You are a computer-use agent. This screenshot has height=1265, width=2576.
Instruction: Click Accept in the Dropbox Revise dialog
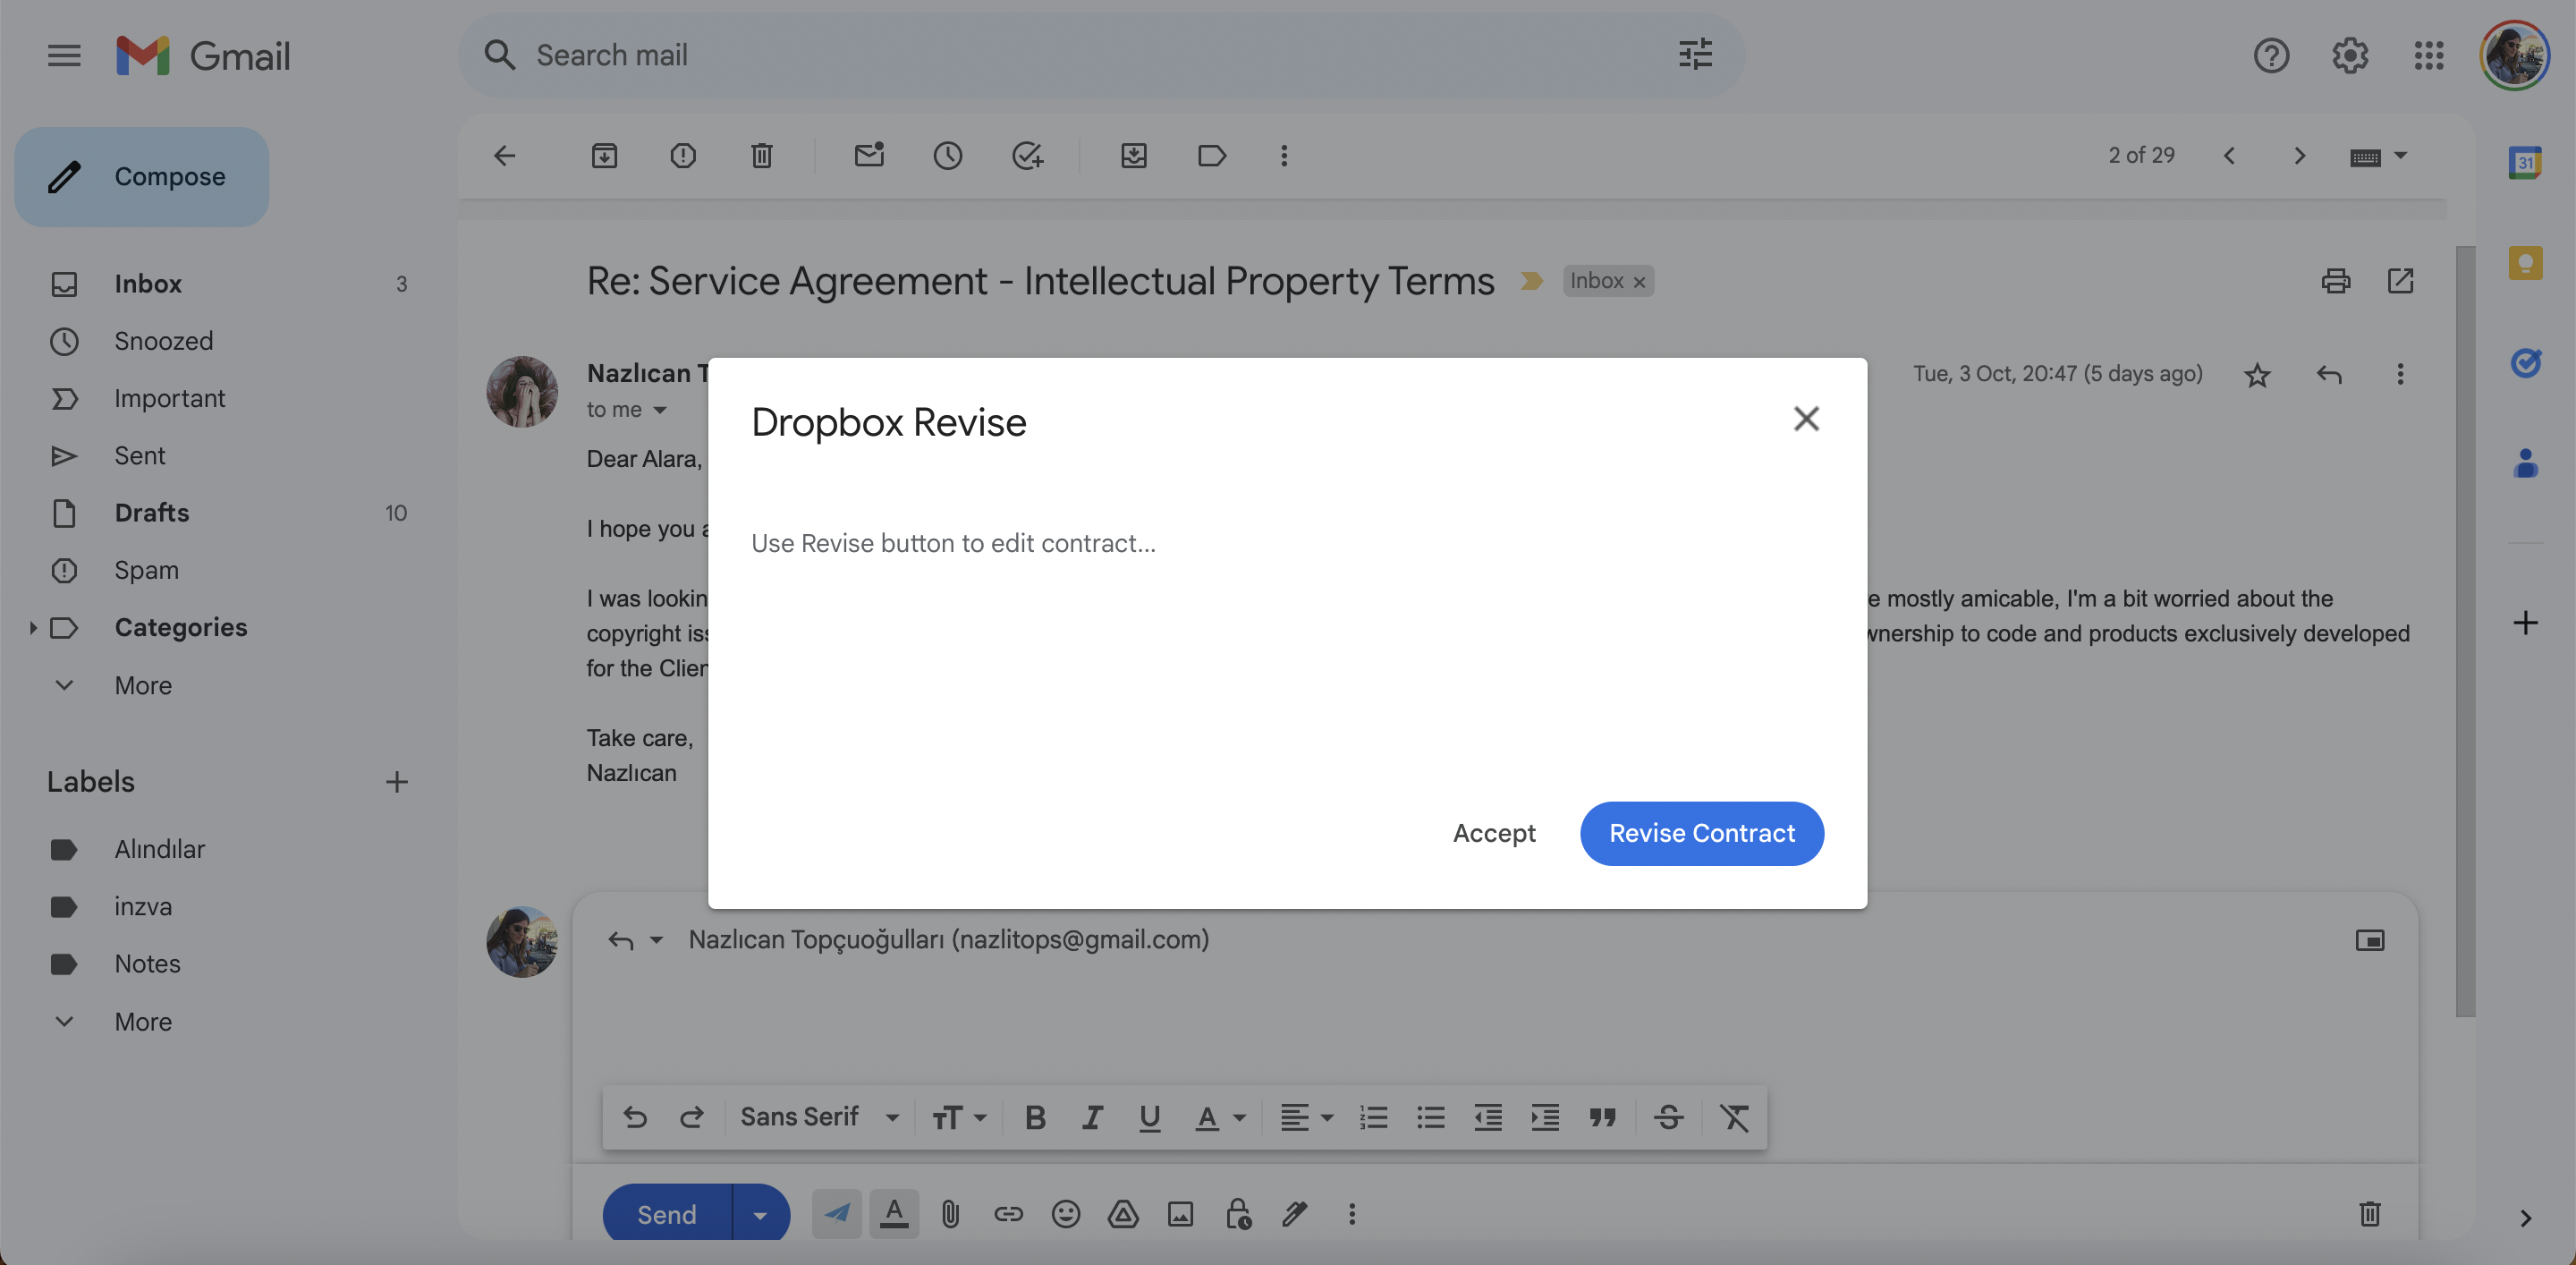click(1494, 834)
